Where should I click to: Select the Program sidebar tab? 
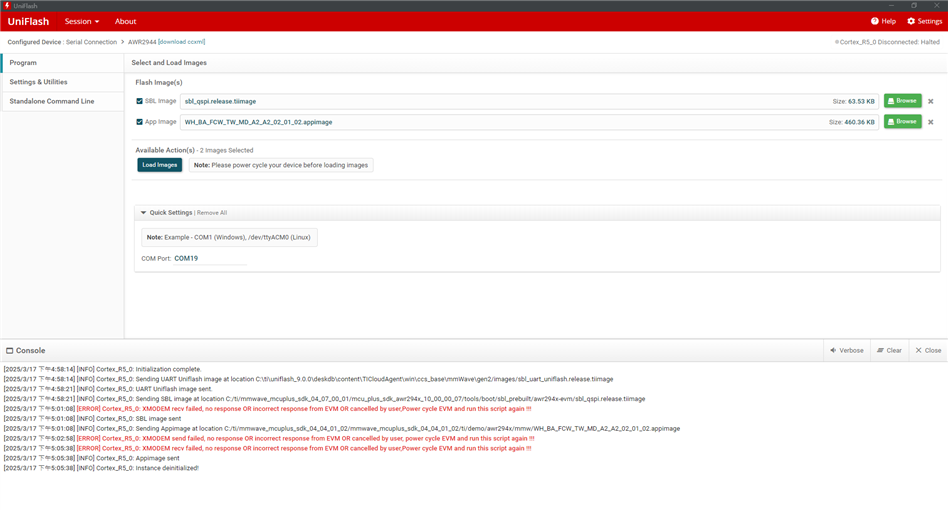62,63
